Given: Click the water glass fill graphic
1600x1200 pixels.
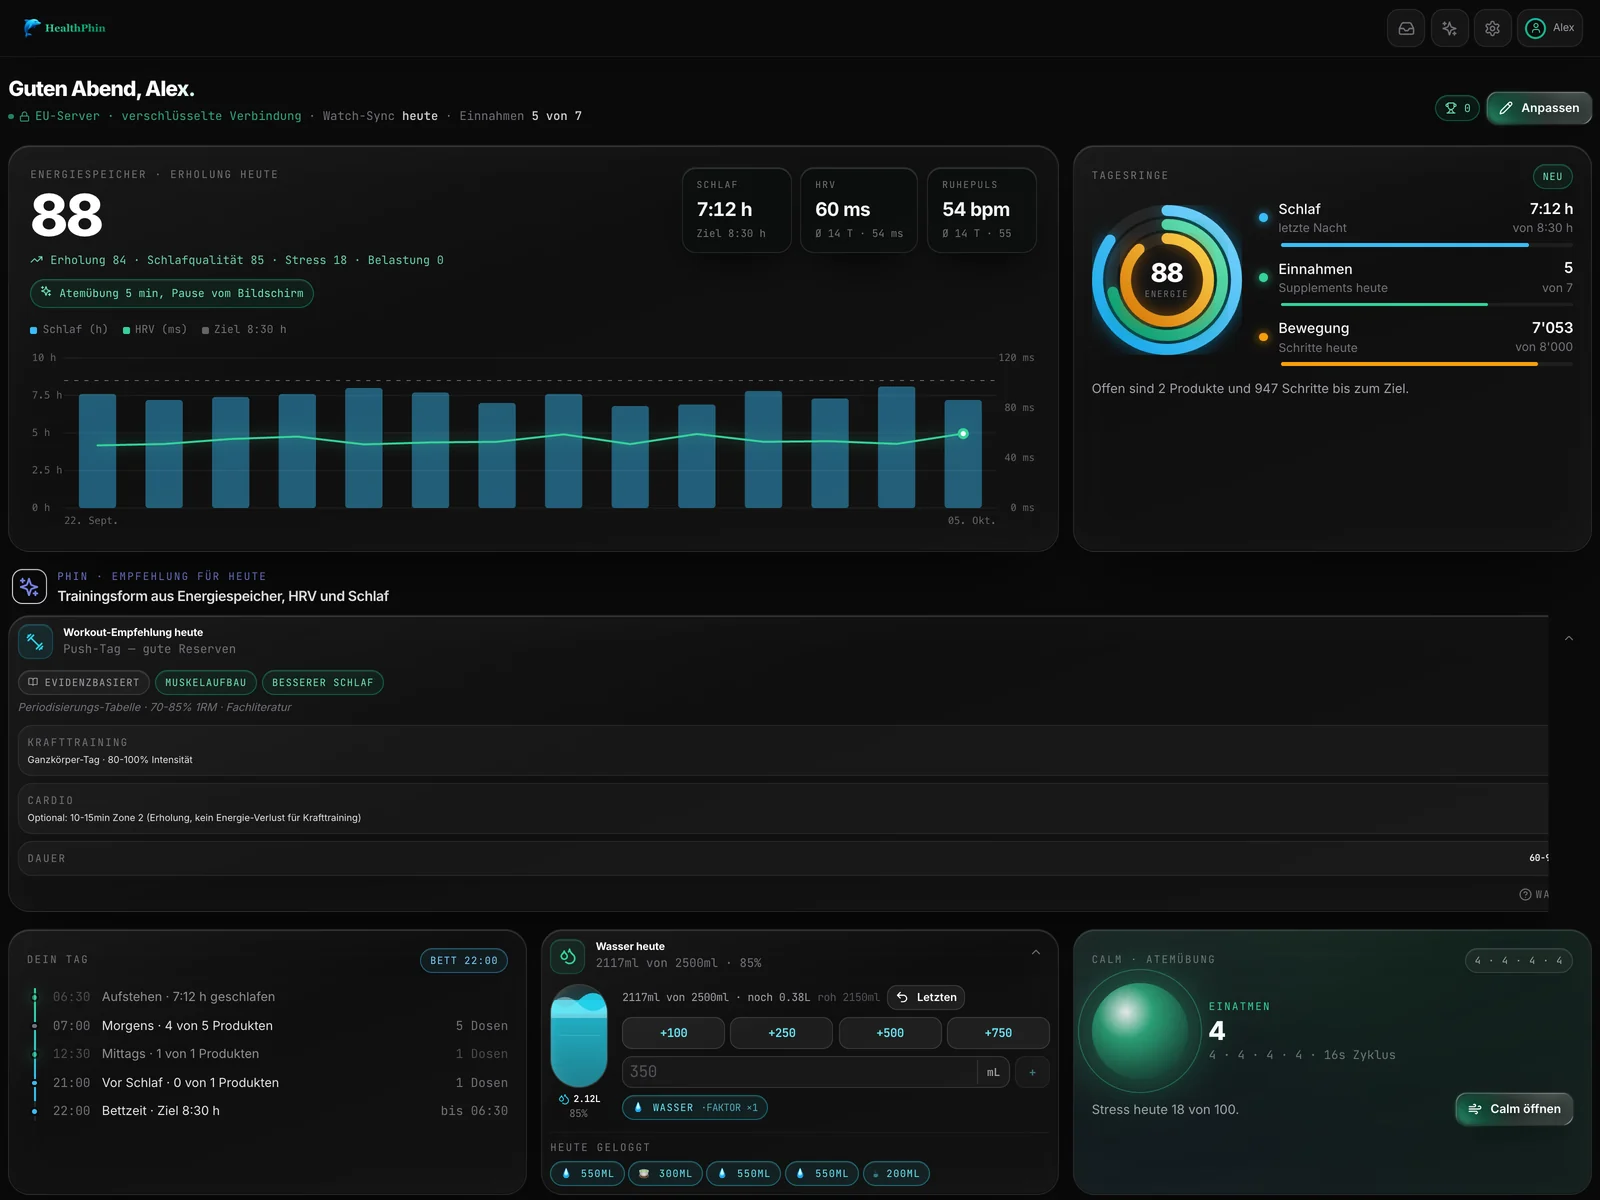Looking at the screenshot, I should (579, 1036).
